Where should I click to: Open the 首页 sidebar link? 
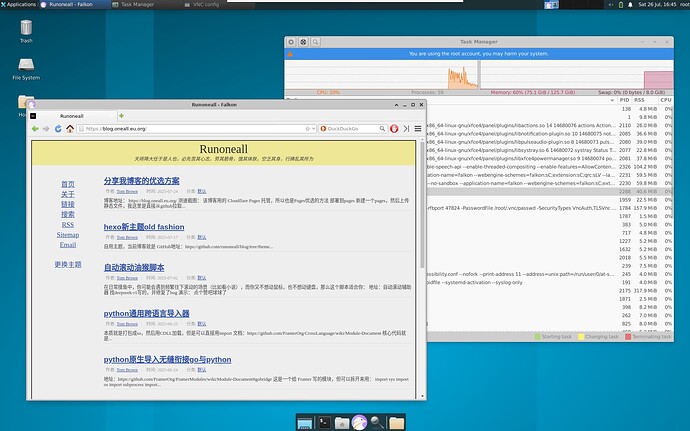pos(68,184)
